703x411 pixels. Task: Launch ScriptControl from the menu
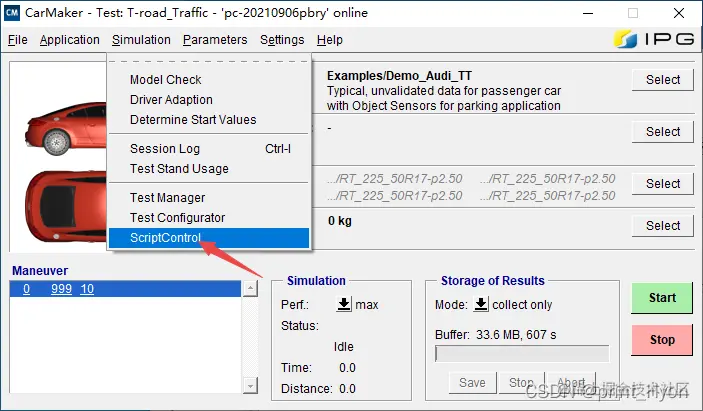[209, 238]
